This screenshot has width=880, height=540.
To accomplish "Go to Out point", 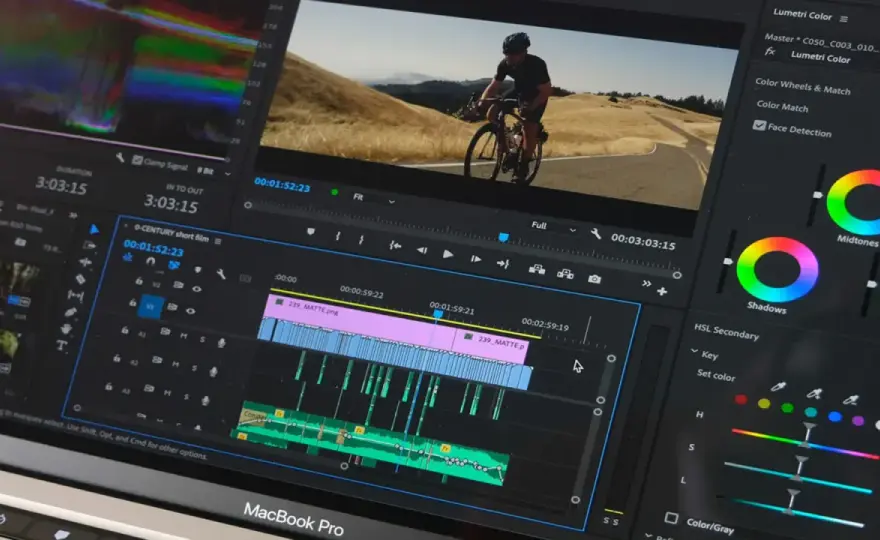I will [x=503, y=263].
